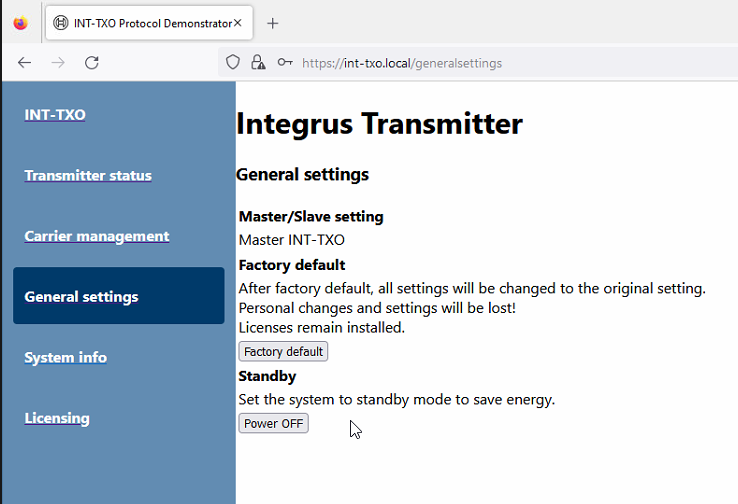Click the 'Standby' section heading
738x504 pixels.
tap(267, 376)
